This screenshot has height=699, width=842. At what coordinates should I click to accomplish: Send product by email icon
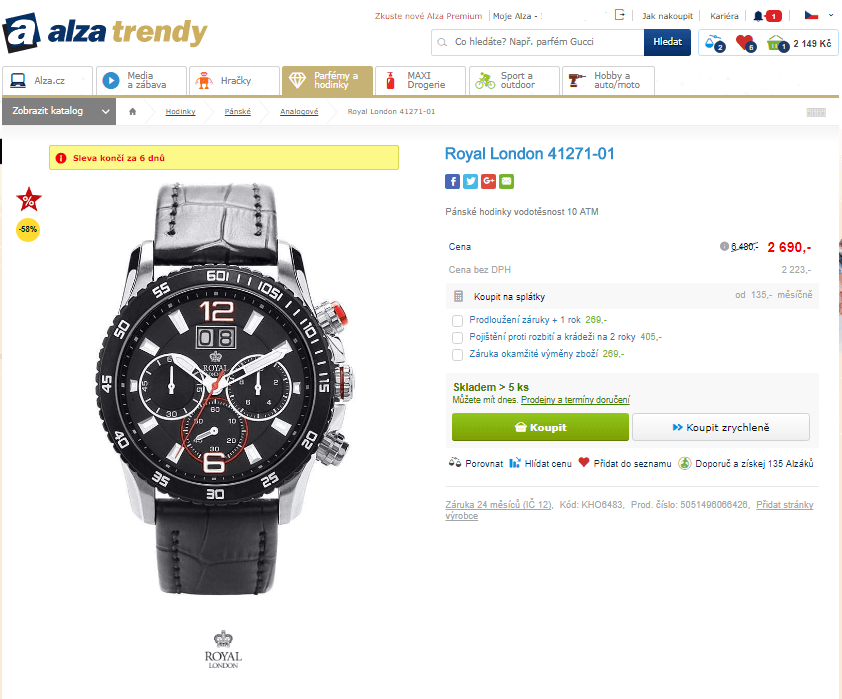pyautogui.click(x=506, y=181)
